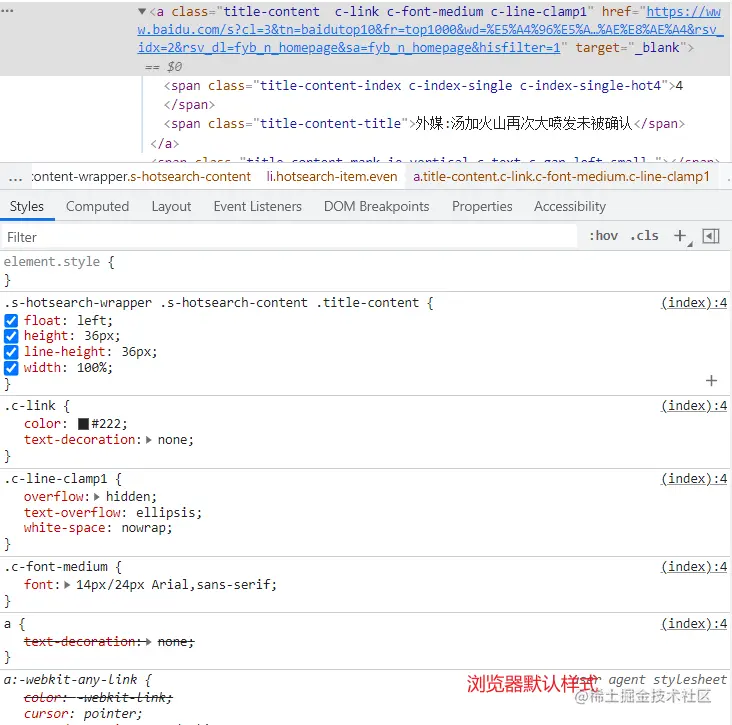
Task: Click the element.style rule selector
Action: tap(52, 262)
